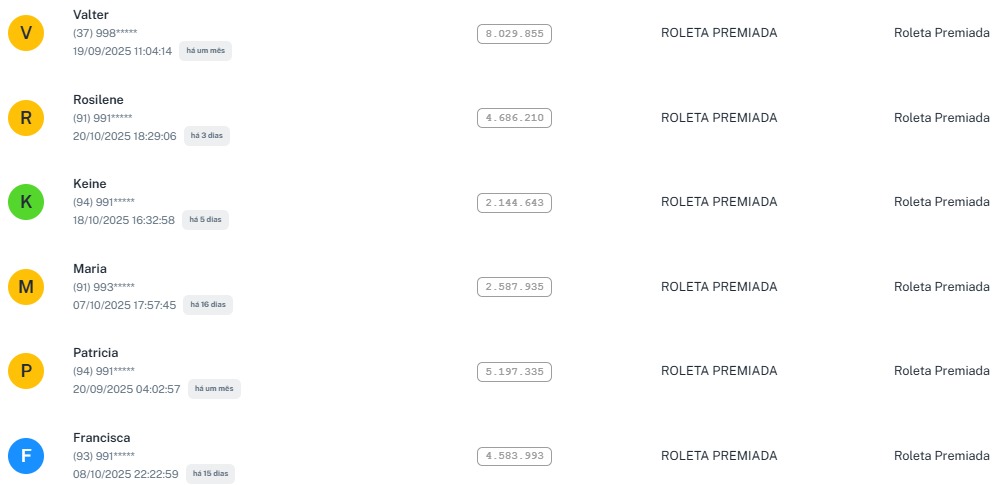Click Valter's yellow V avatar icon
1007x485 pixels.
[26, 34]
